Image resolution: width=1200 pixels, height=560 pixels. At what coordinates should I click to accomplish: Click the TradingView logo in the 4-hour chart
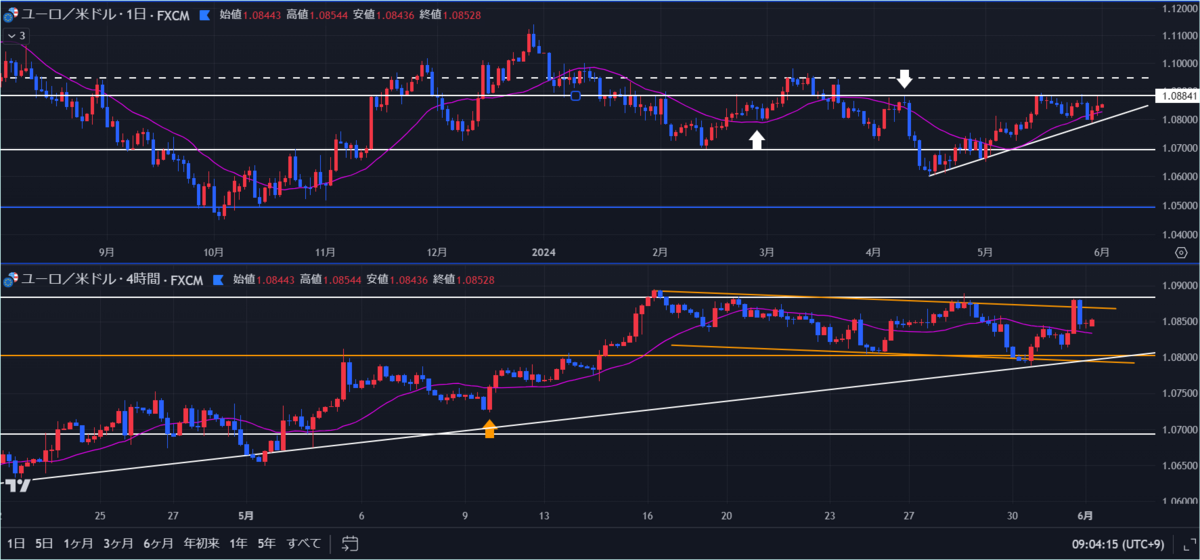16,486
